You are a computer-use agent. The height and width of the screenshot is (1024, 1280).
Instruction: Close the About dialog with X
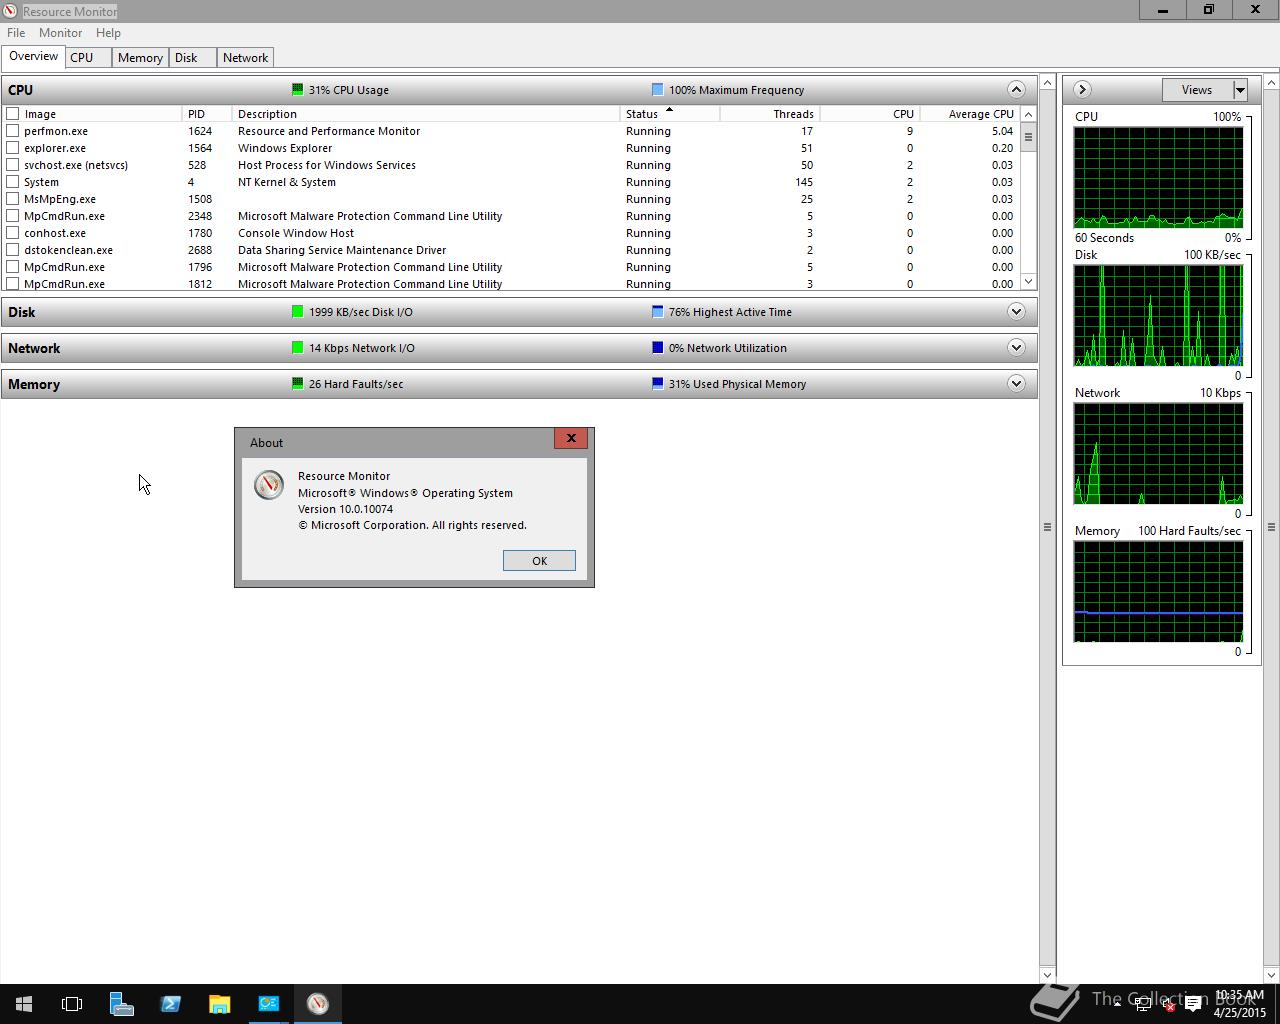(x=571, y=438)
